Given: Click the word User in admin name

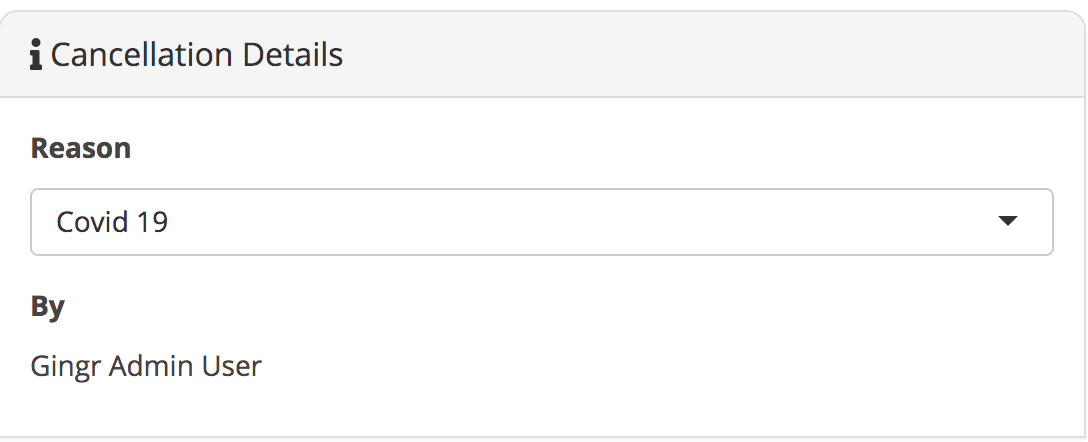Looking at the screenshot, I should tap(231, 366).
